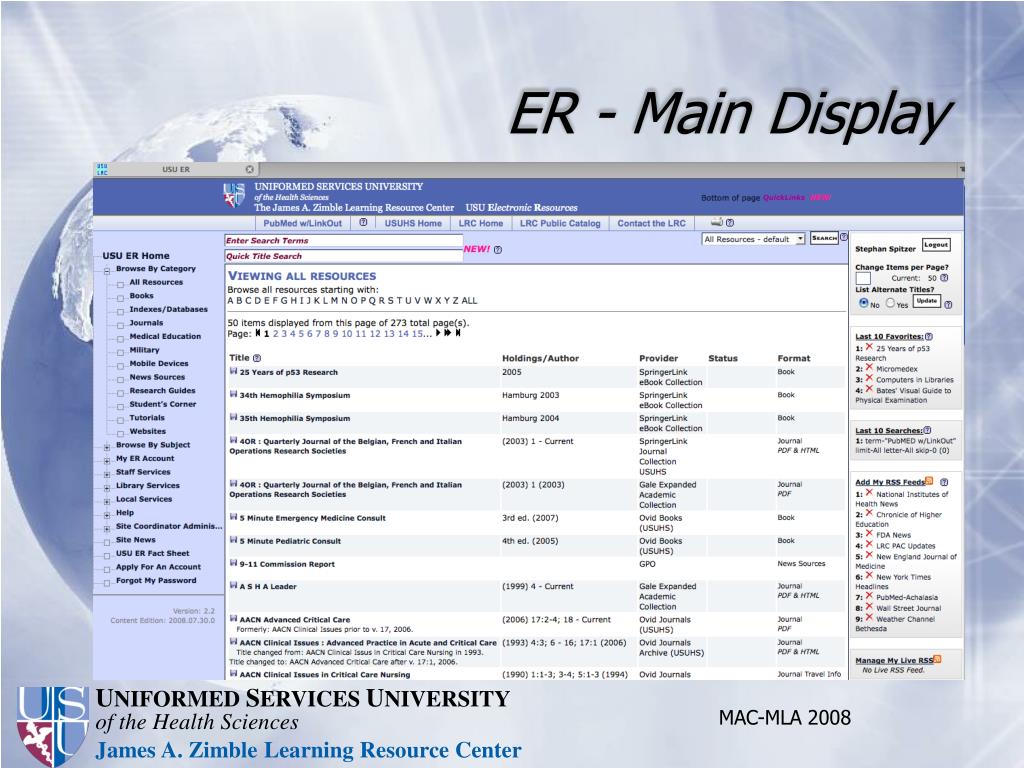
Task: Select the No radio for List Alternate Titles
Action: (x=863, y=303)
